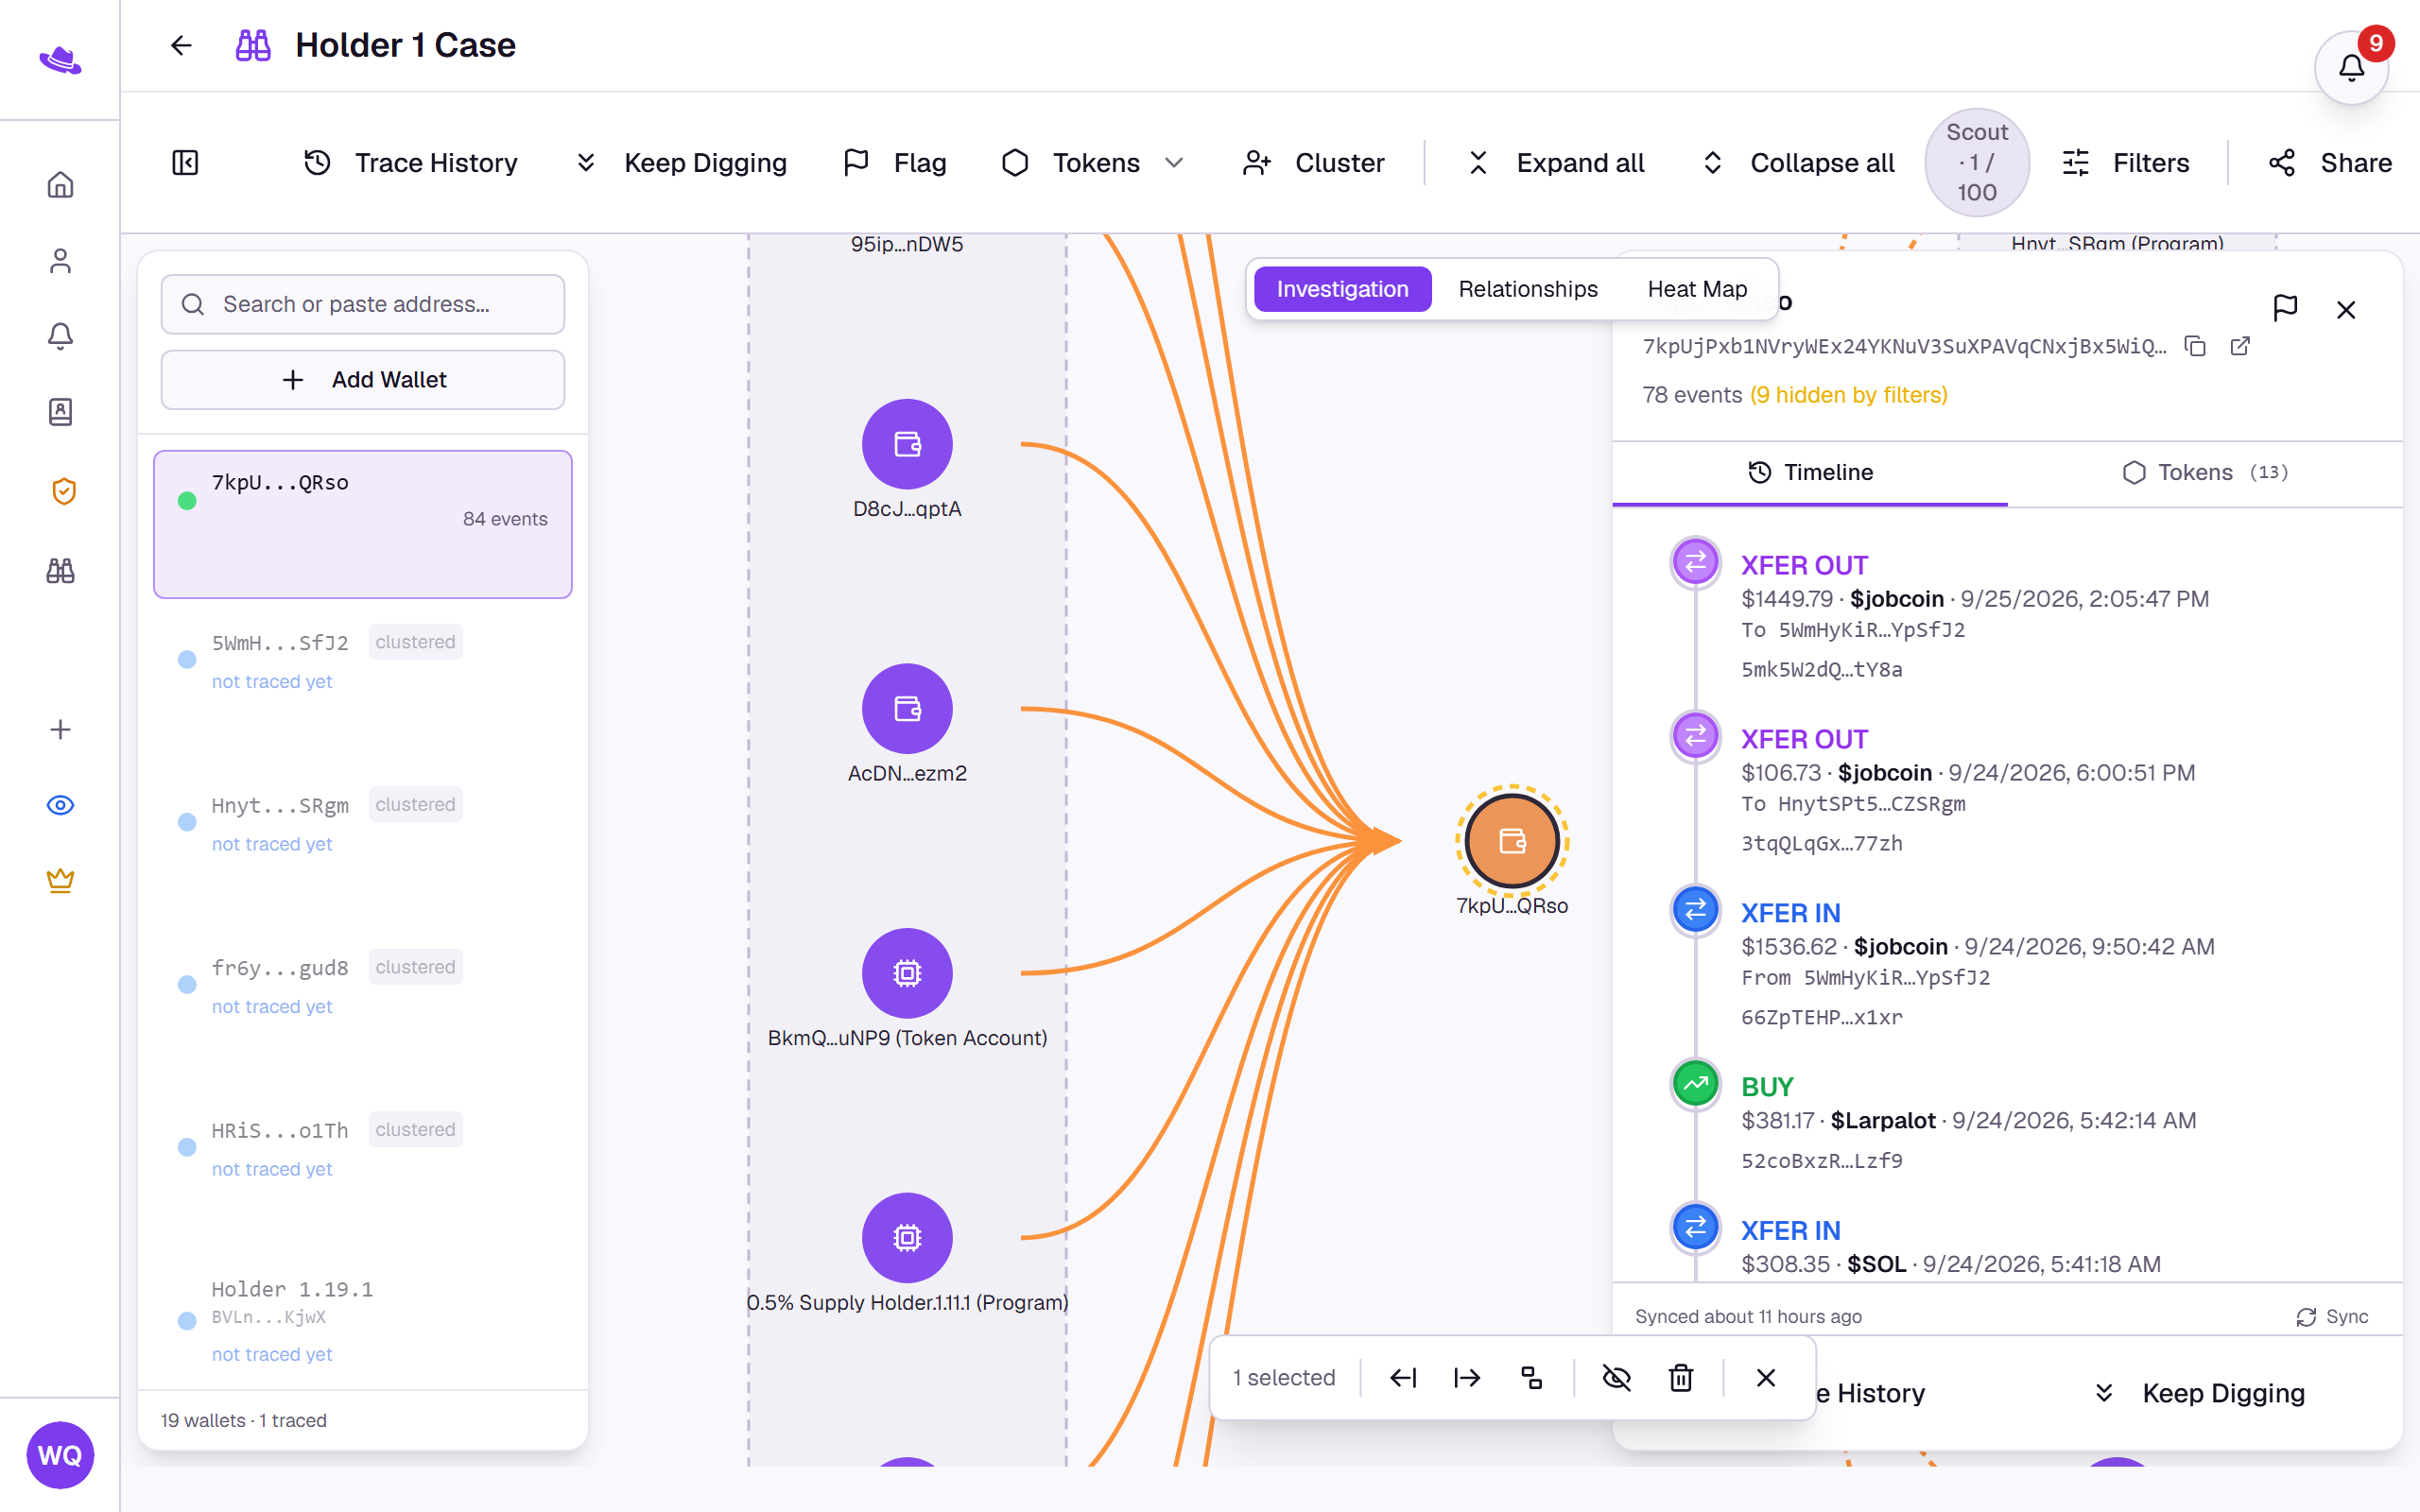The image size is (2420, 1512).
Task: Click the Share button
Action: pyautogui.click(x=2330, y=163)
